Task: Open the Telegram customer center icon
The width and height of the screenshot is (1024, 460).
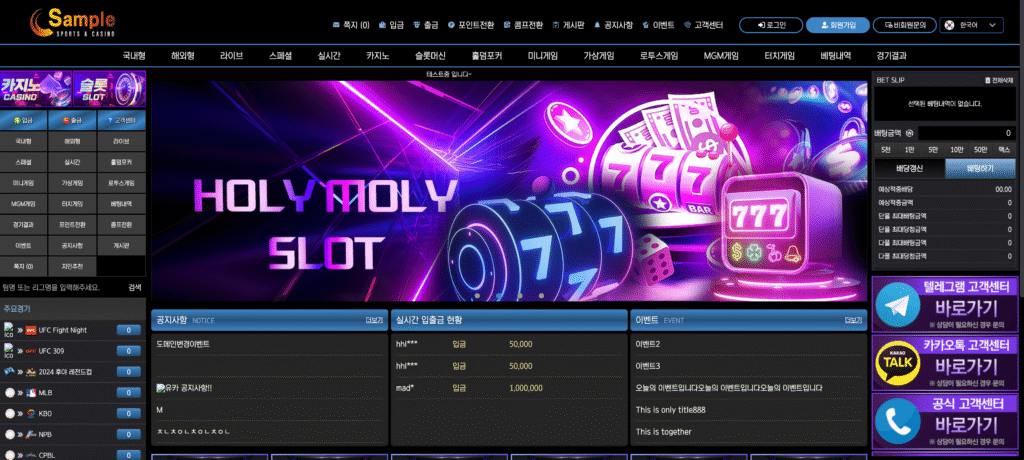Action: 898,304
